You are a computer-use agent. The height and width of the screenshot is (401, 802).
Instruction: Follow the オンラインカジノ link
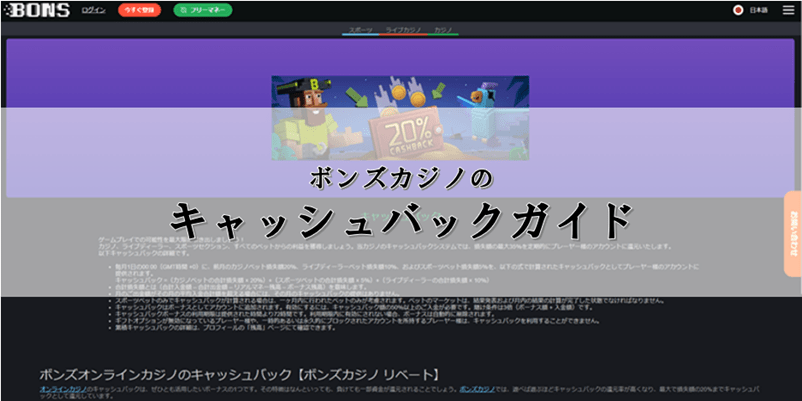coord(63,390)
